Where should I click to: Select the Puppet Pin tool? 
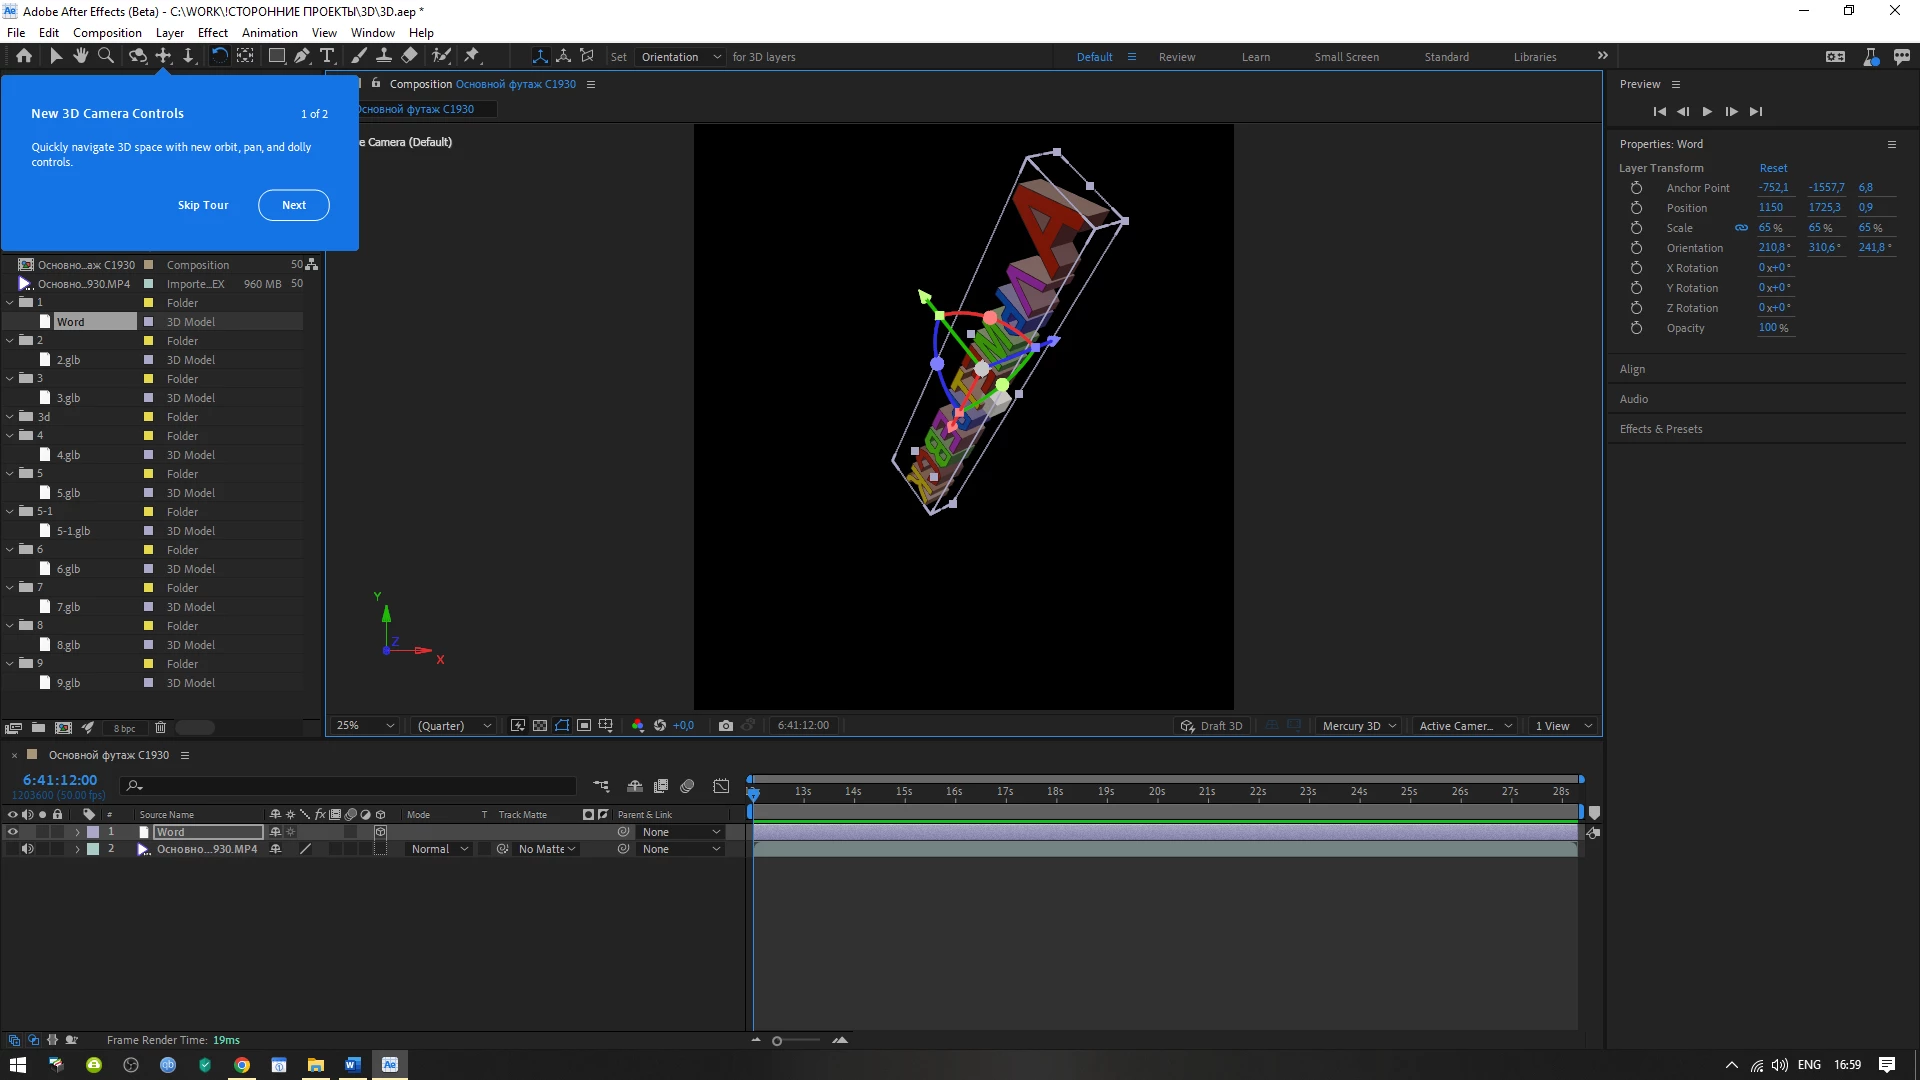[x=472, y=56]
